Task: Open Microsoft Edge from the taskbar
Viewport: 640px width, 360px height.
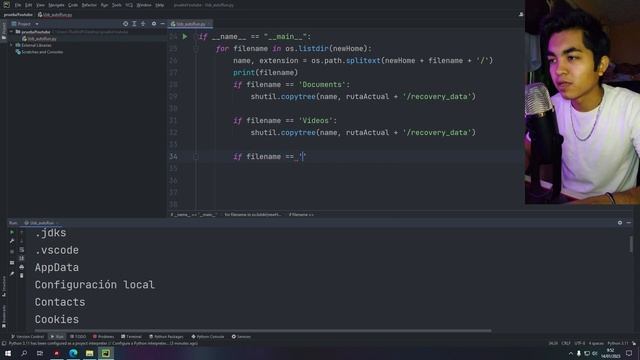Action: (x=73, y=353)
